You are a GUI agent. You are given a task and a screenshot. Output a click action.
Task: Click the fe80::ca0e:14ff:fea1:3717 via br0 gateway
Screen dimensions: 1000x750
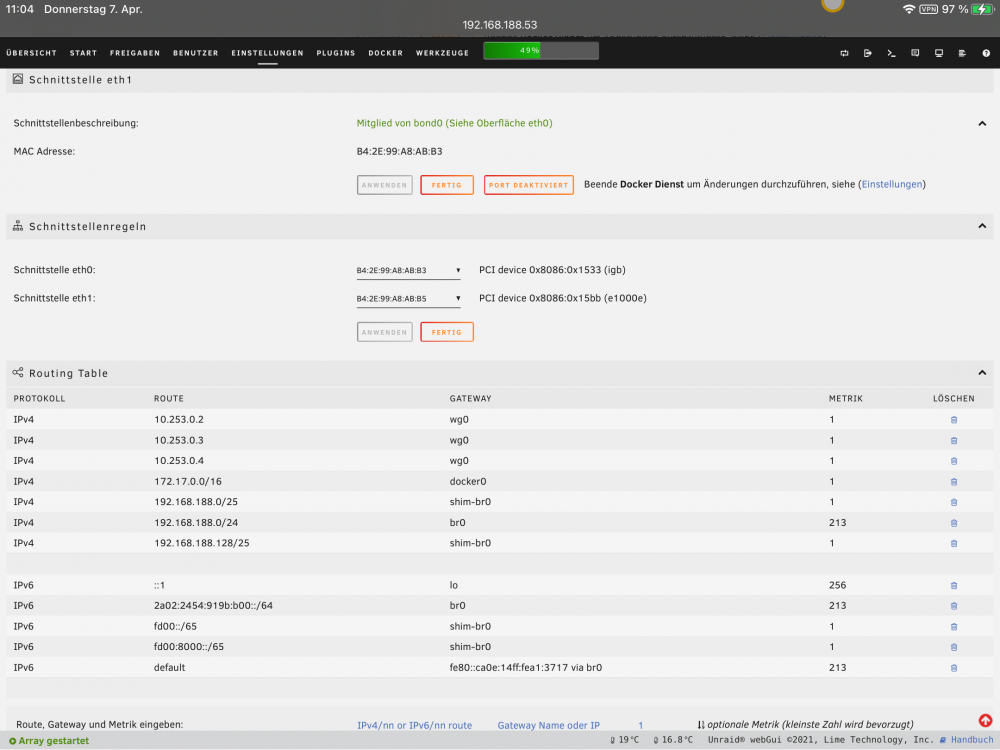[x=526, y=668]
